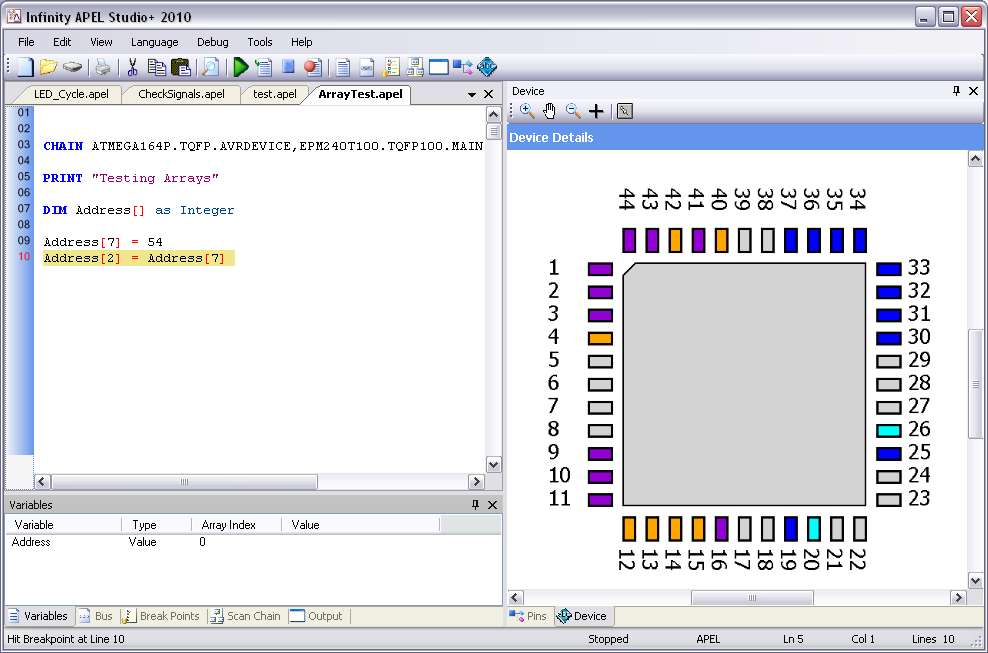Click the red breakpoint toolbar icon
The width and height of the screenshot is (988, 653).
[312, 68]
